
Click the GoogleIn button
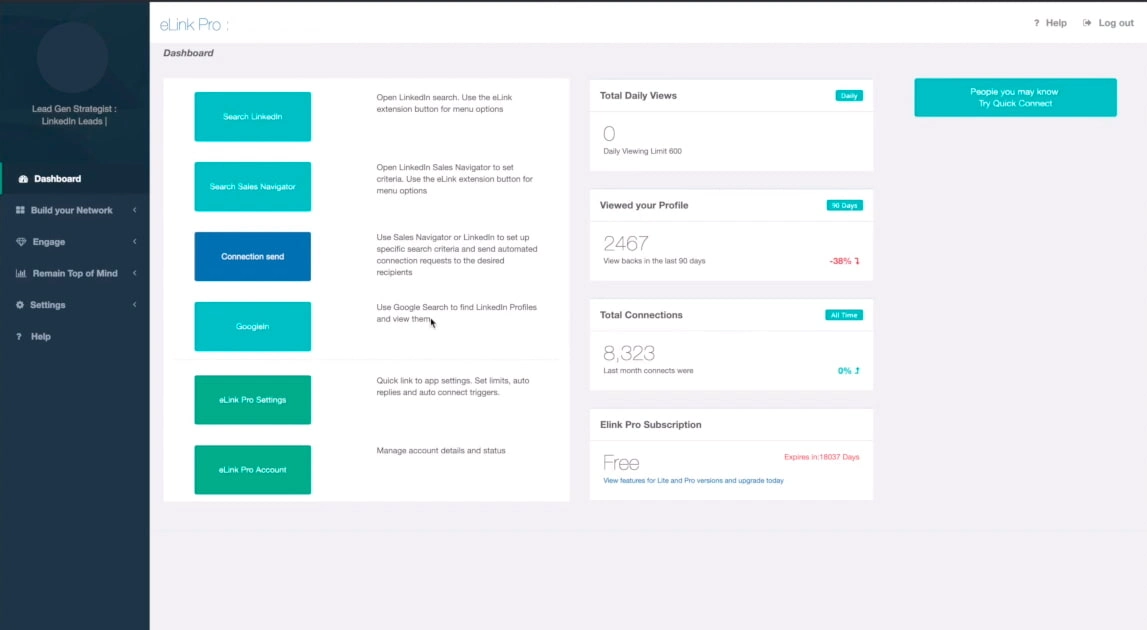(x=252, y=326)
